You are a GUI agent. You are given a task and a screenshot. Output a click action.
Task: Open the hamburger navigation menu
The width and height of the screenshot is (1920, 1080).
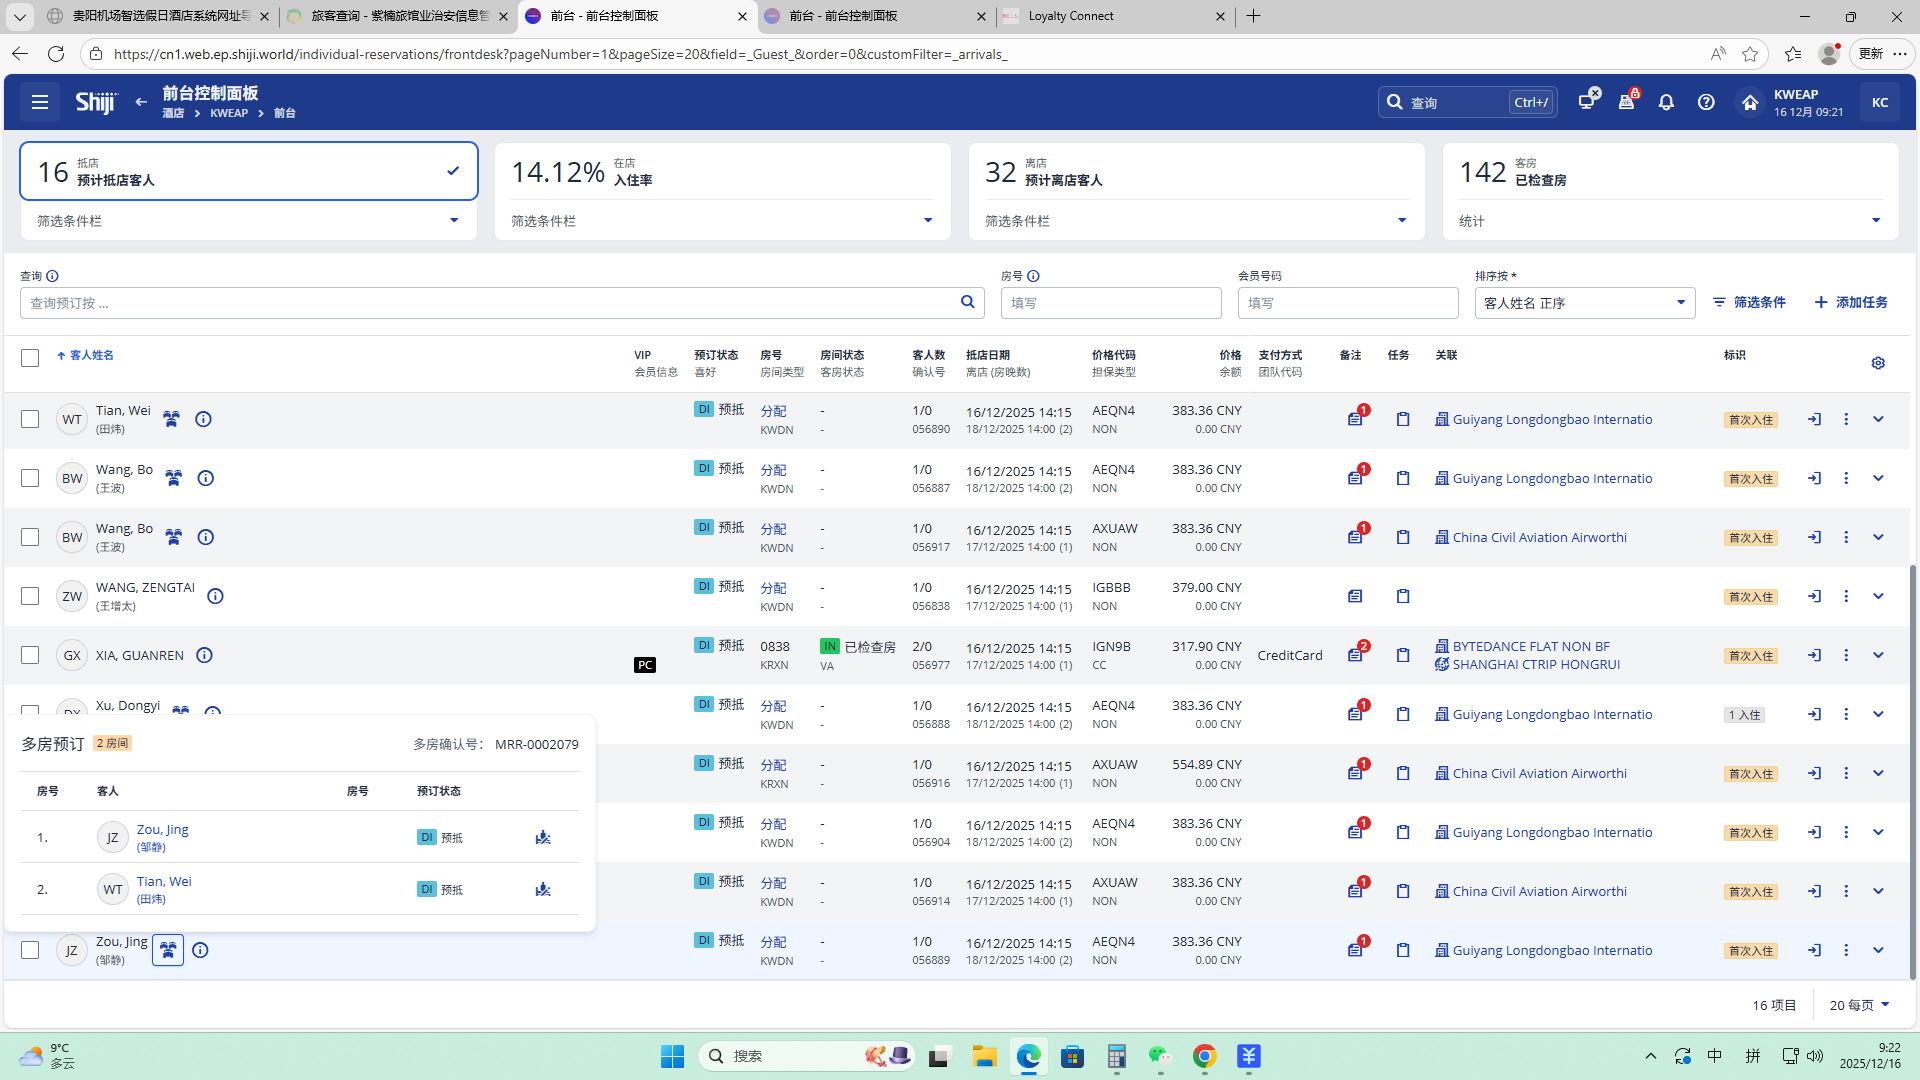tap(40, 102)
